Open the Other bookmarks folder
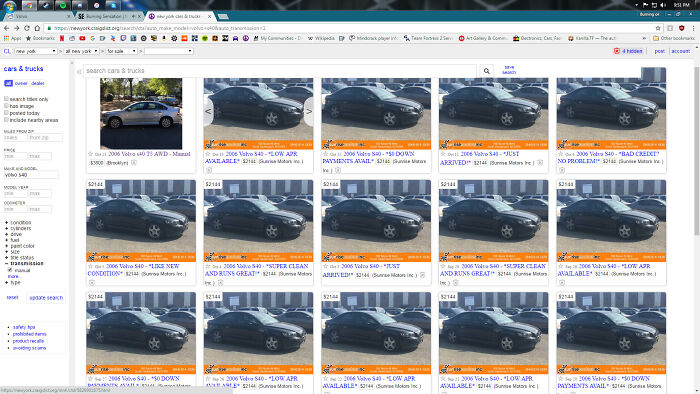Image resolution: width=700 pixels, height=394 pixels. coord(674,38)
